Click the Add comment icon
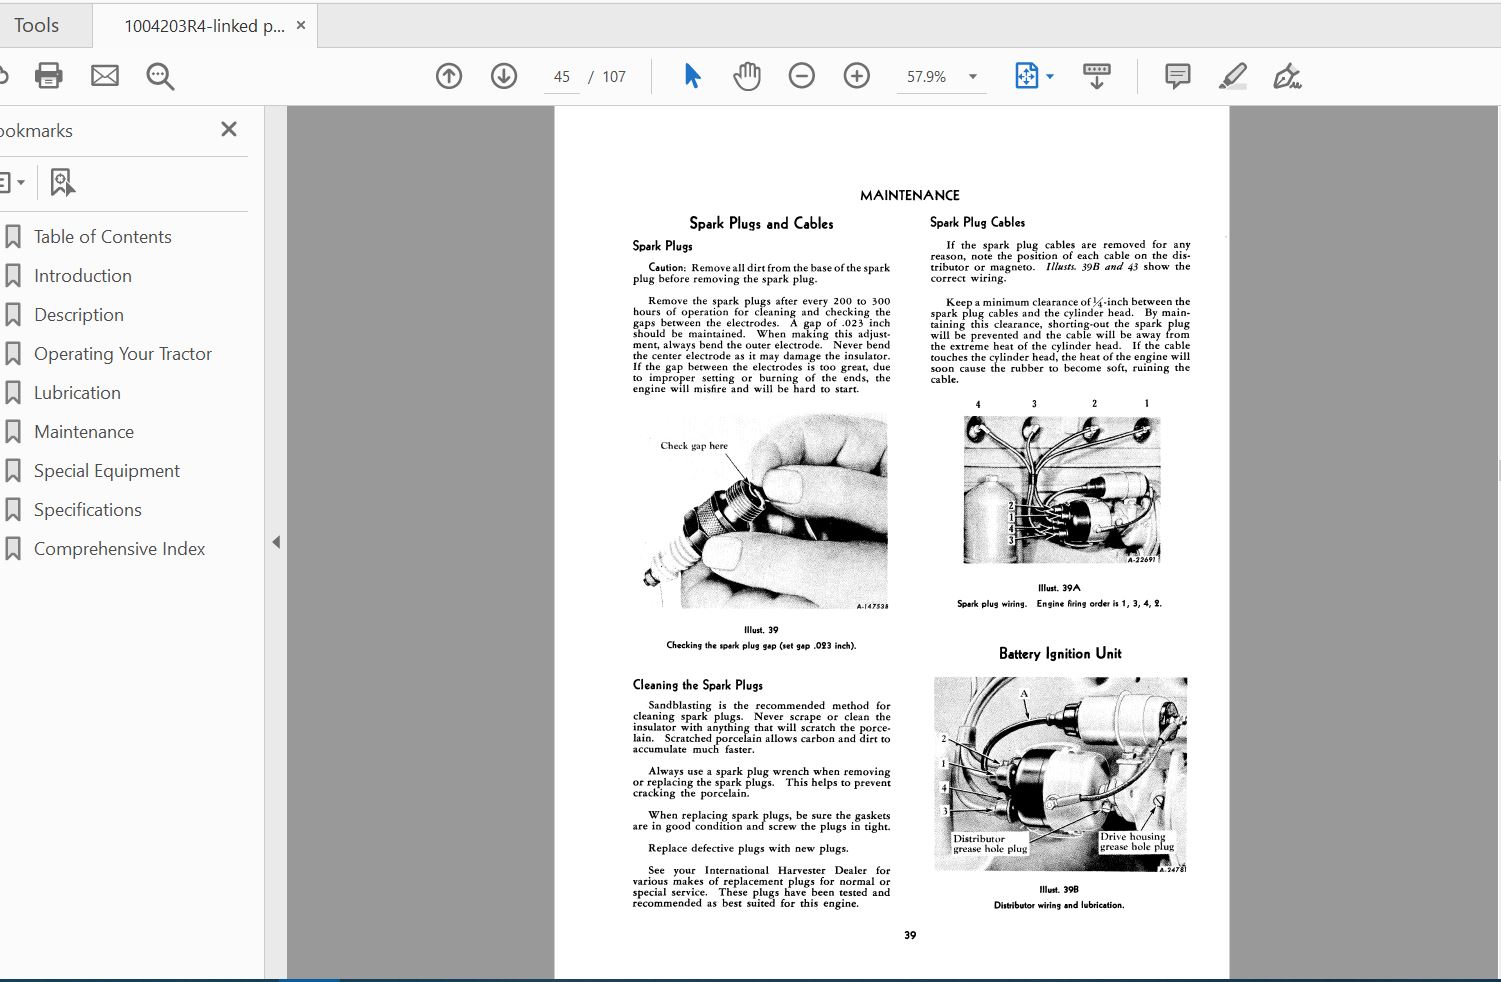Viewport: 1501px width, 982px height. tap(1176, 75)
